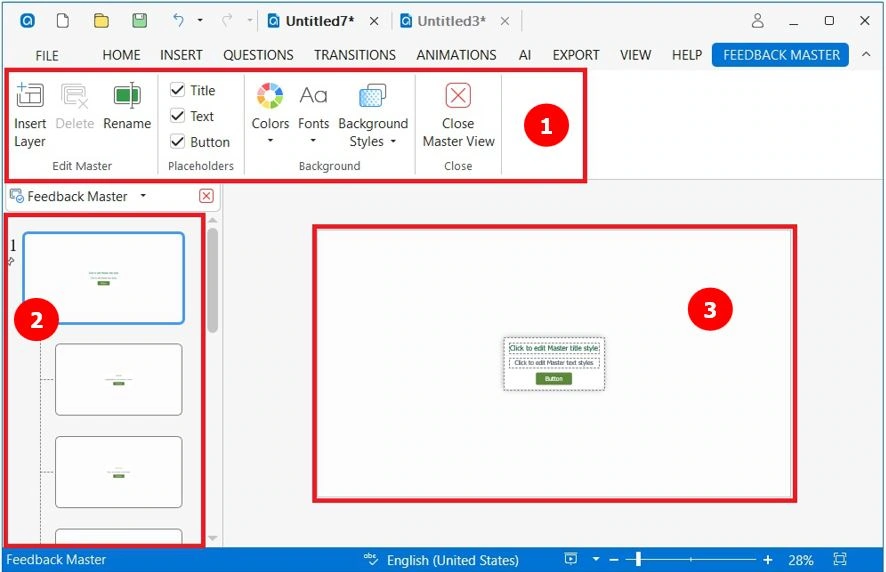886x572 pixels.
Task: Switch to the TRANSITIONS tab
Action: (x=355, y=55)
